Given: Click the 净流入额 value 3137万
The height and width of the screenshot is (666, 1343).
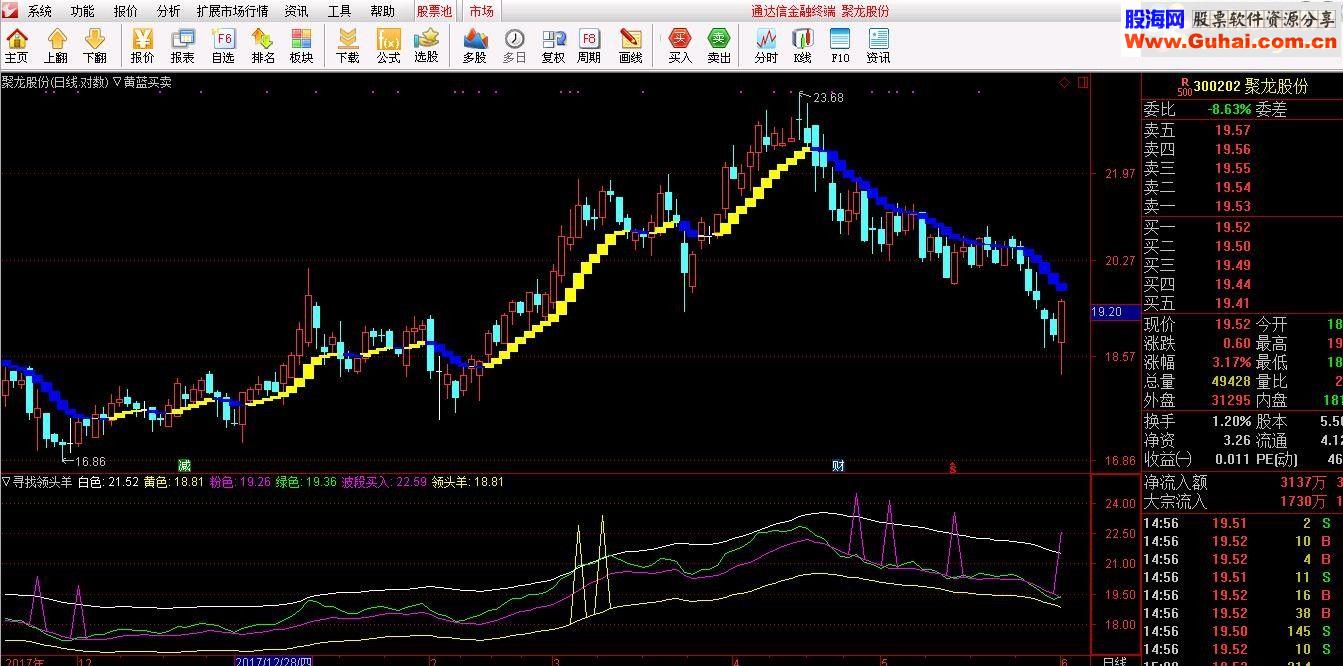Looking at the screenshot, I should pos(1302,482).
